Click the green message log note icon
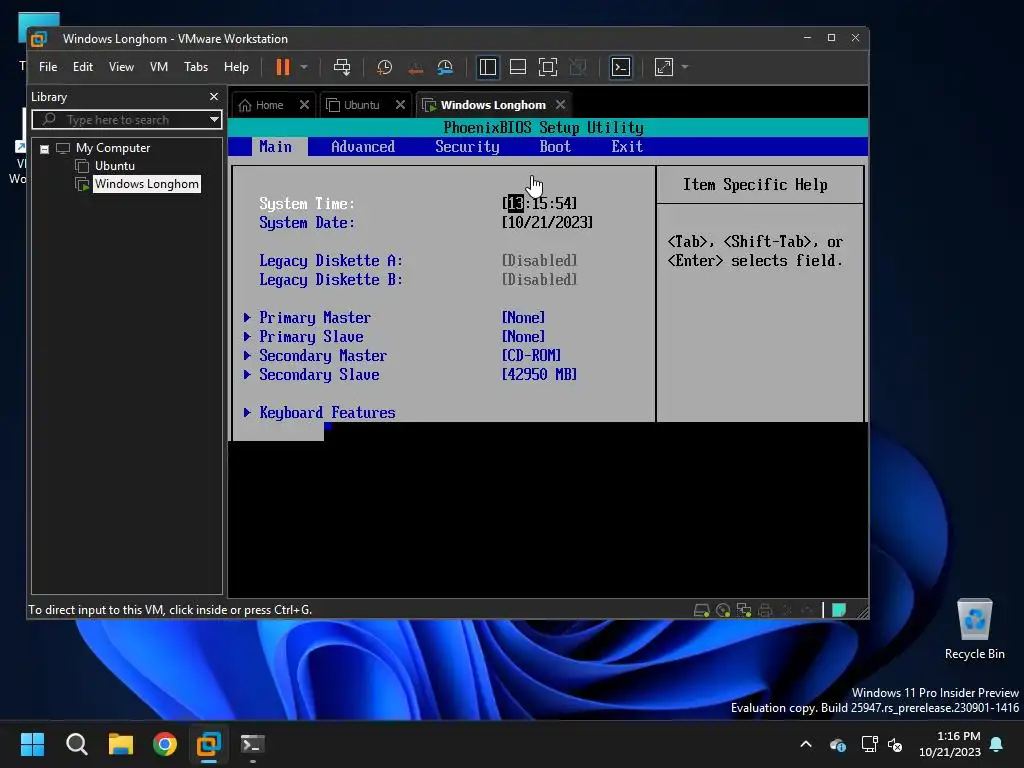Image resolution: width=1024 pixels, height=768 pixels. pyautogui.click(x=839, y=610)
